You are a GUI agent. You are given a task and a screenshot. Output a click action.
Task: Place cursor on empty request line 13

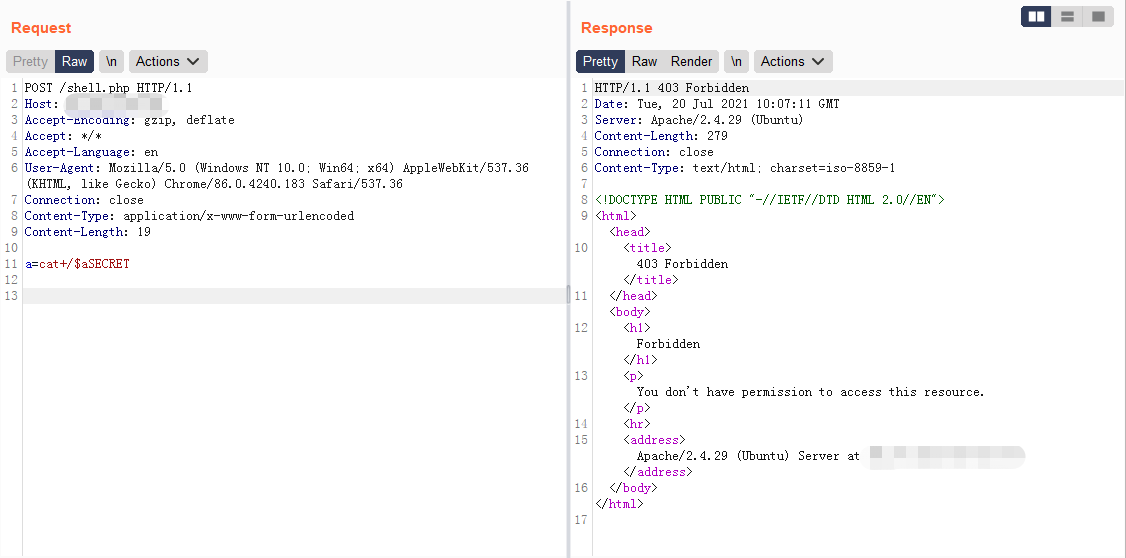294,296
